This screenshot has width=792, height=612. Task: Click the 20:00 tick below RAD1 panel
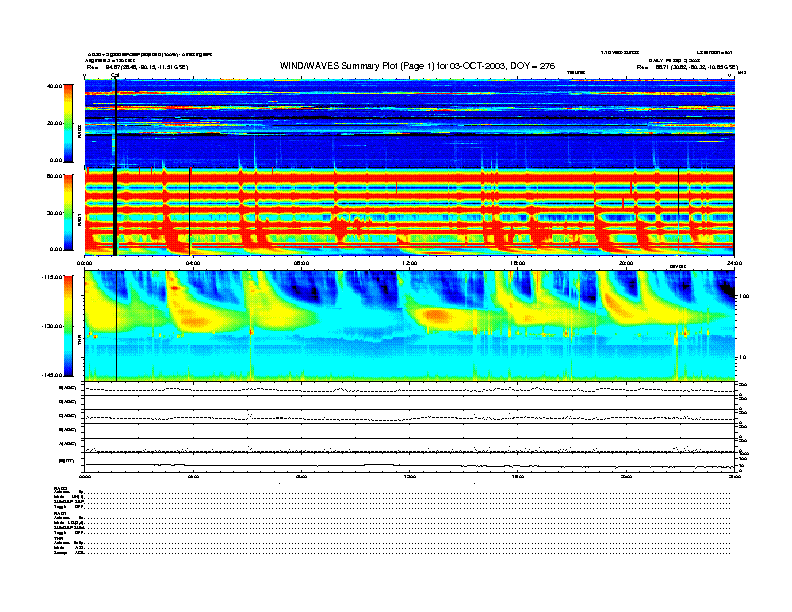coord(626,263)
